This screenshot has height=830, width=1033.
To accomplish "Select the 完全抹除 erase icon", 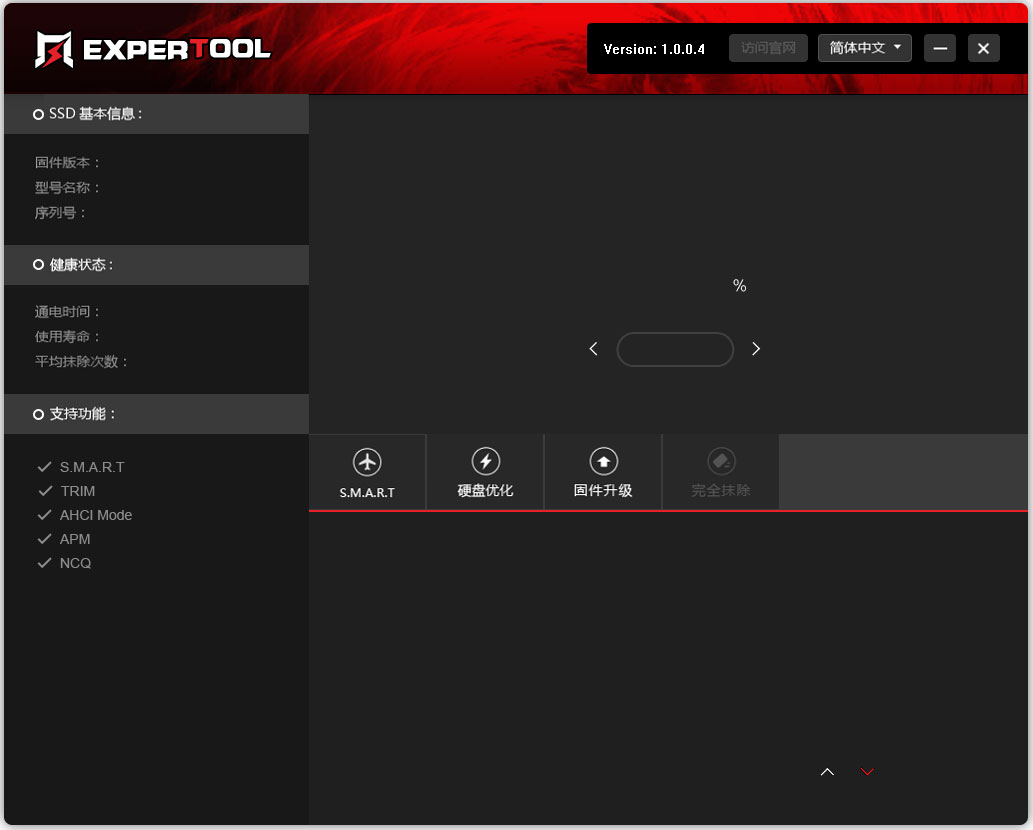I will click(721, 462).
